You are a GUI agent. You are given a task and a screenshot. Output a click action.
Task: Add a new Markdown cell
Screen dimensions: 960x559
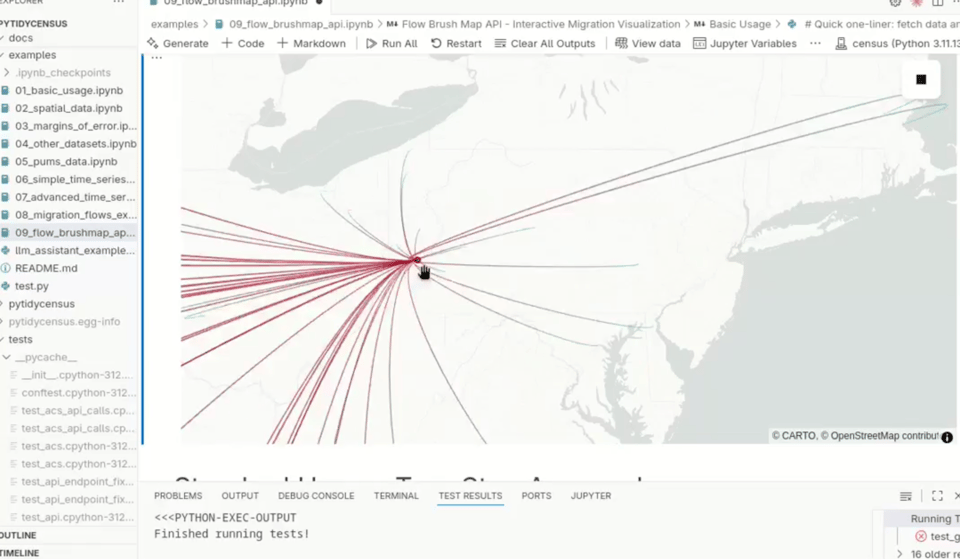(311, 43)
